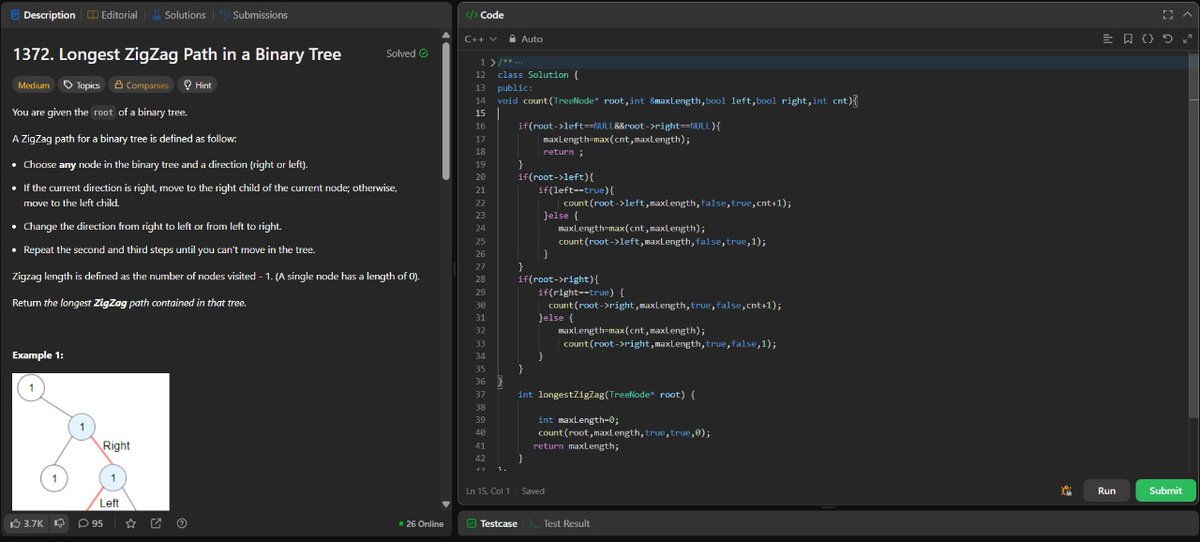Click 'count(root,maxLength,true,true,0);' on line 40

click(624, 433)
